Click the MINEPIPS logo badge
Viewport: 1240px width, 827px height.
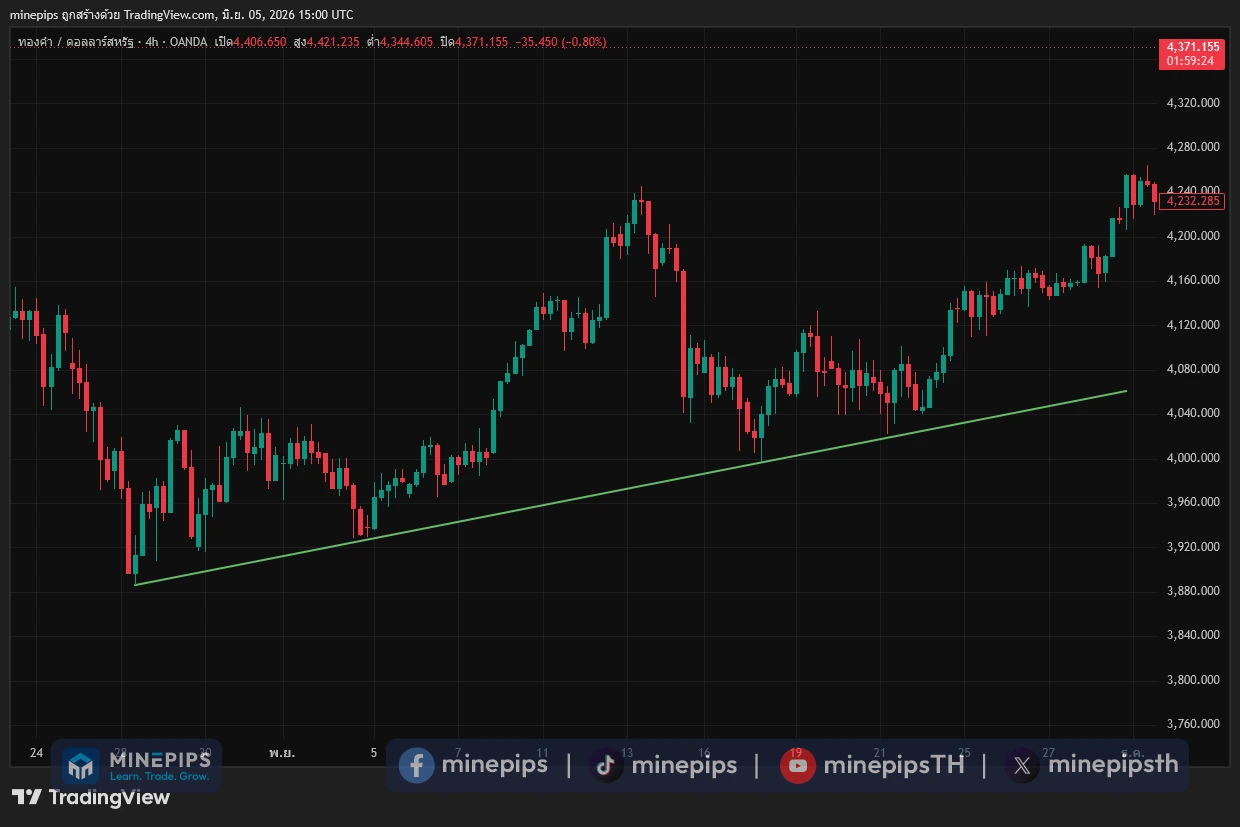137,766
